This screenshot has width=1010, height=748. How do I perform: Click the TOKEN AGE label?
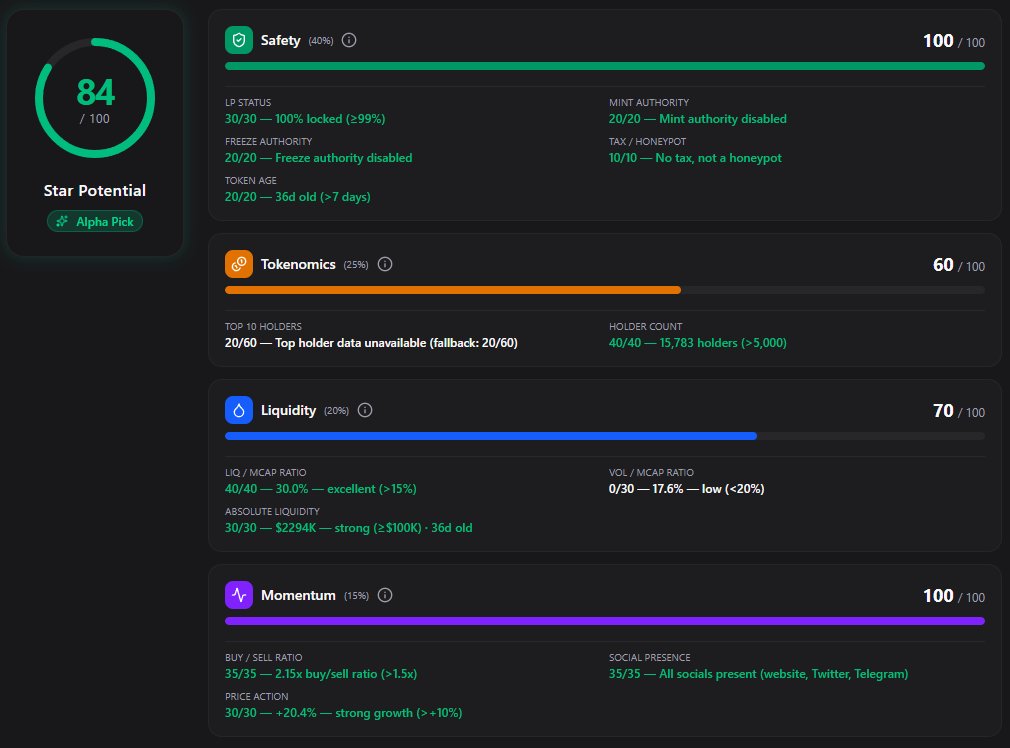(x=251, y=180)
